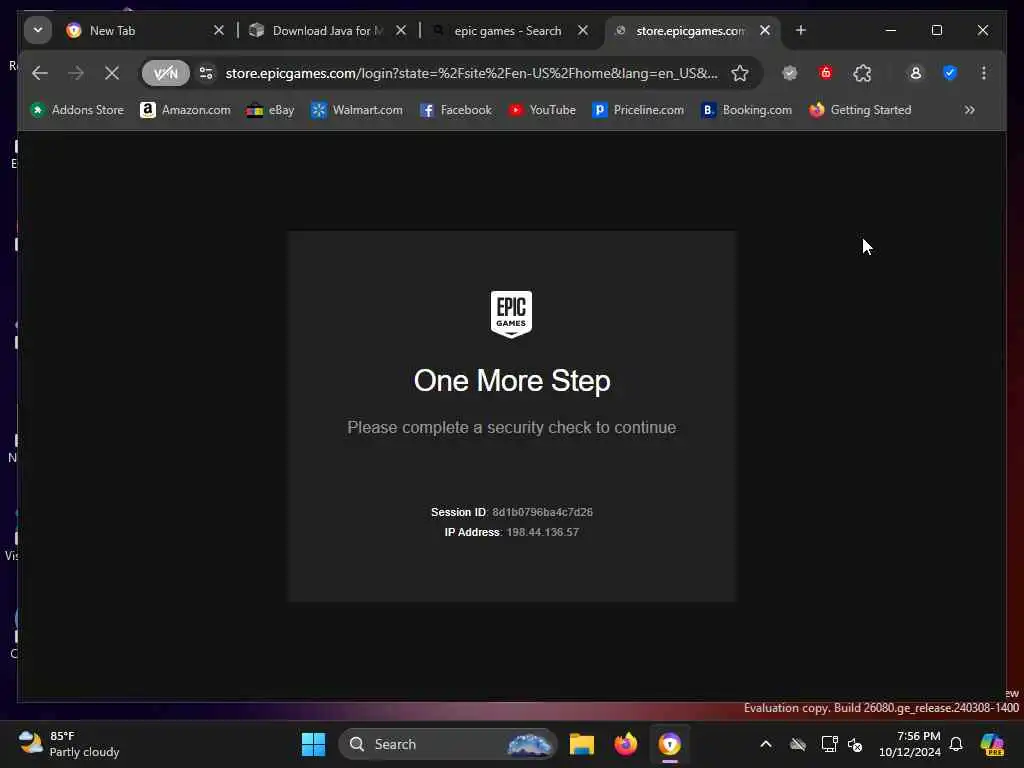Viewport: 1024px width, 768px height.
Task: Open the Copilot preview taskbar icon
Action: (x=992, y=744)
